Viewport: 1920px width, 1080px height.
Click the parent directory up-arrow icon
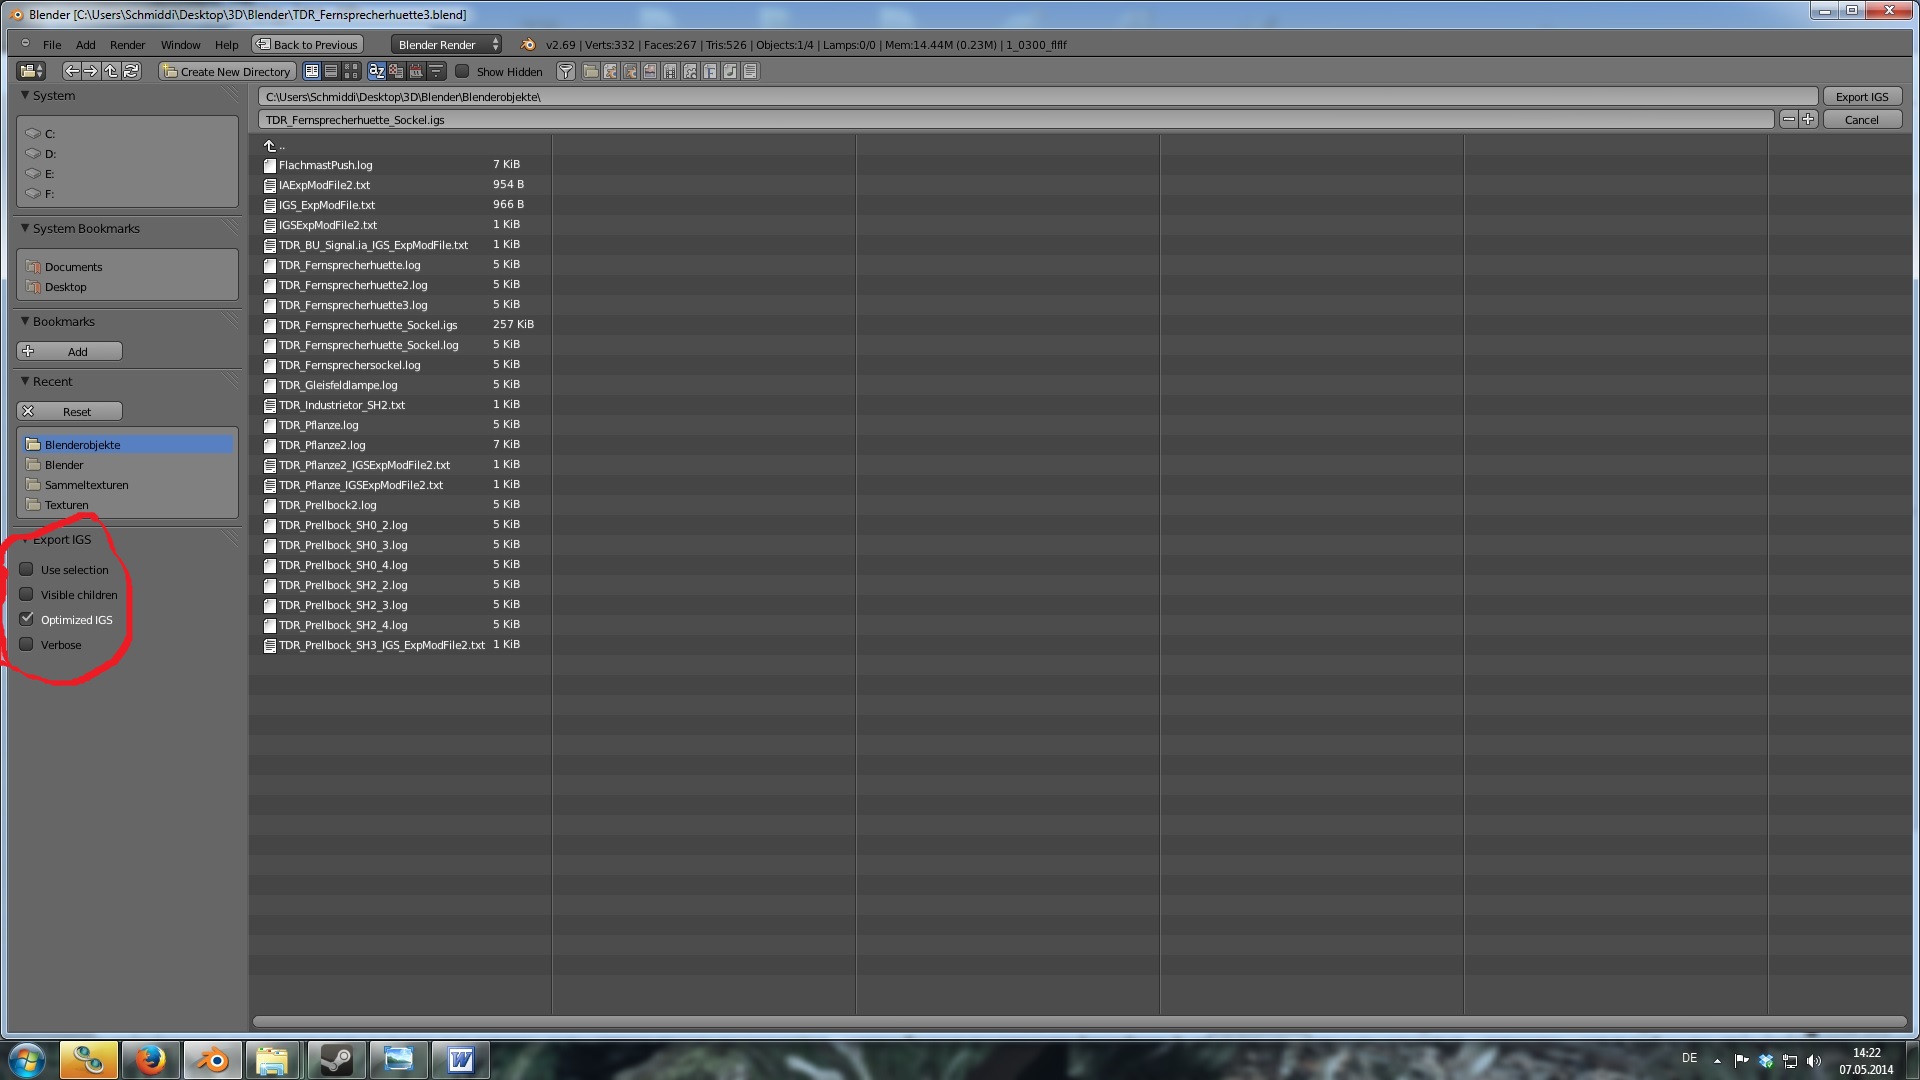pyautogui.click(x=111, y=71)
